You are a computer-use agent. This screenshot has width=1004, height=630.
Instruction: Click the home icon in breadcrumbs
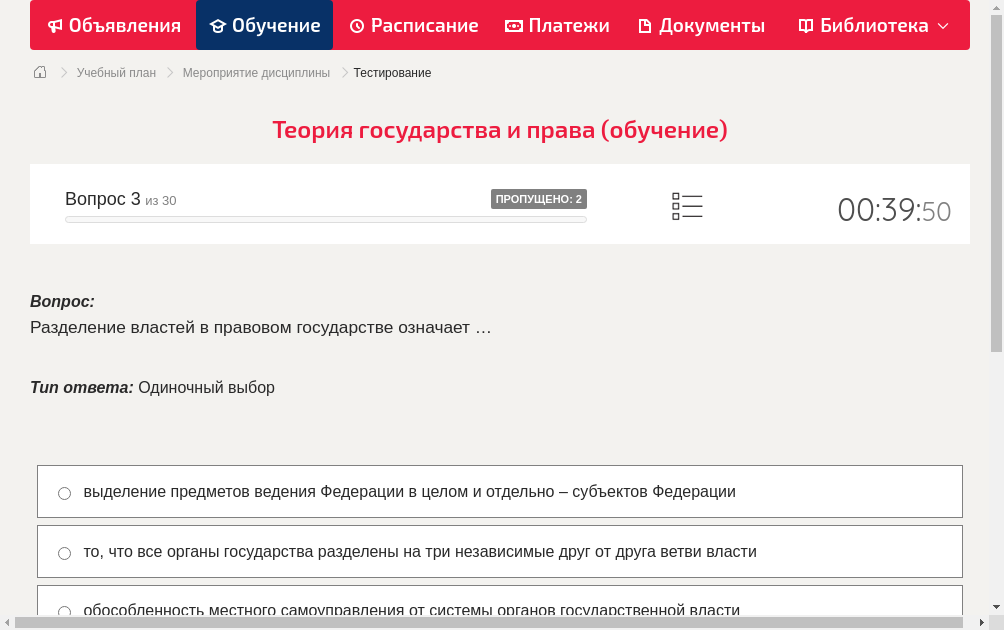point(39,72)
